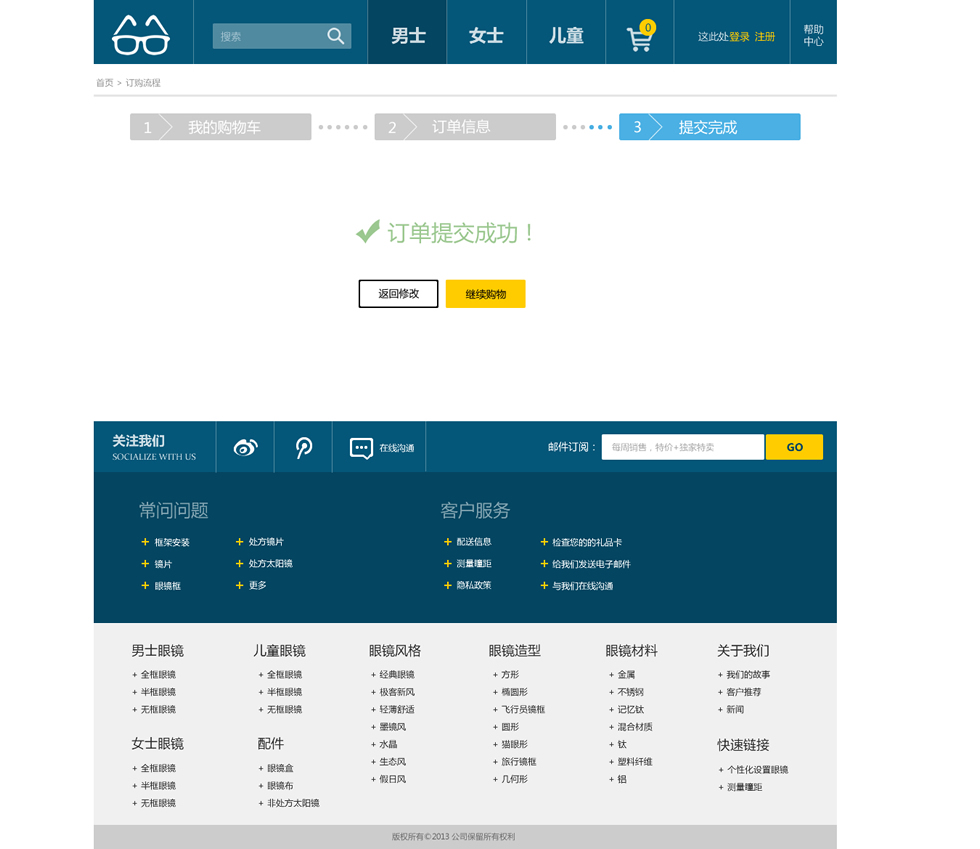Switch to the 女士 navigation tab

point(486,36)
